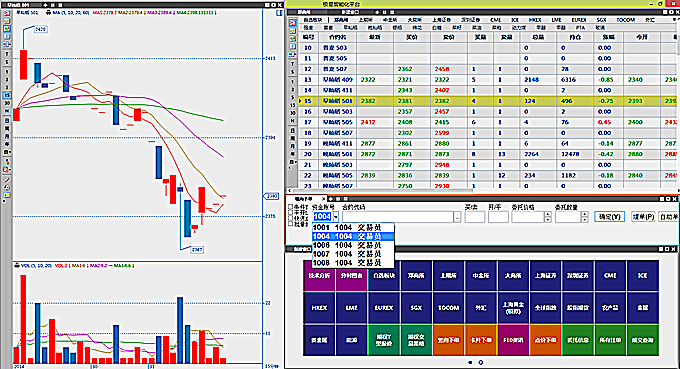Select the daily 日 period icon
The height and width of the screenshot is (369, 680).
point(7,120)
